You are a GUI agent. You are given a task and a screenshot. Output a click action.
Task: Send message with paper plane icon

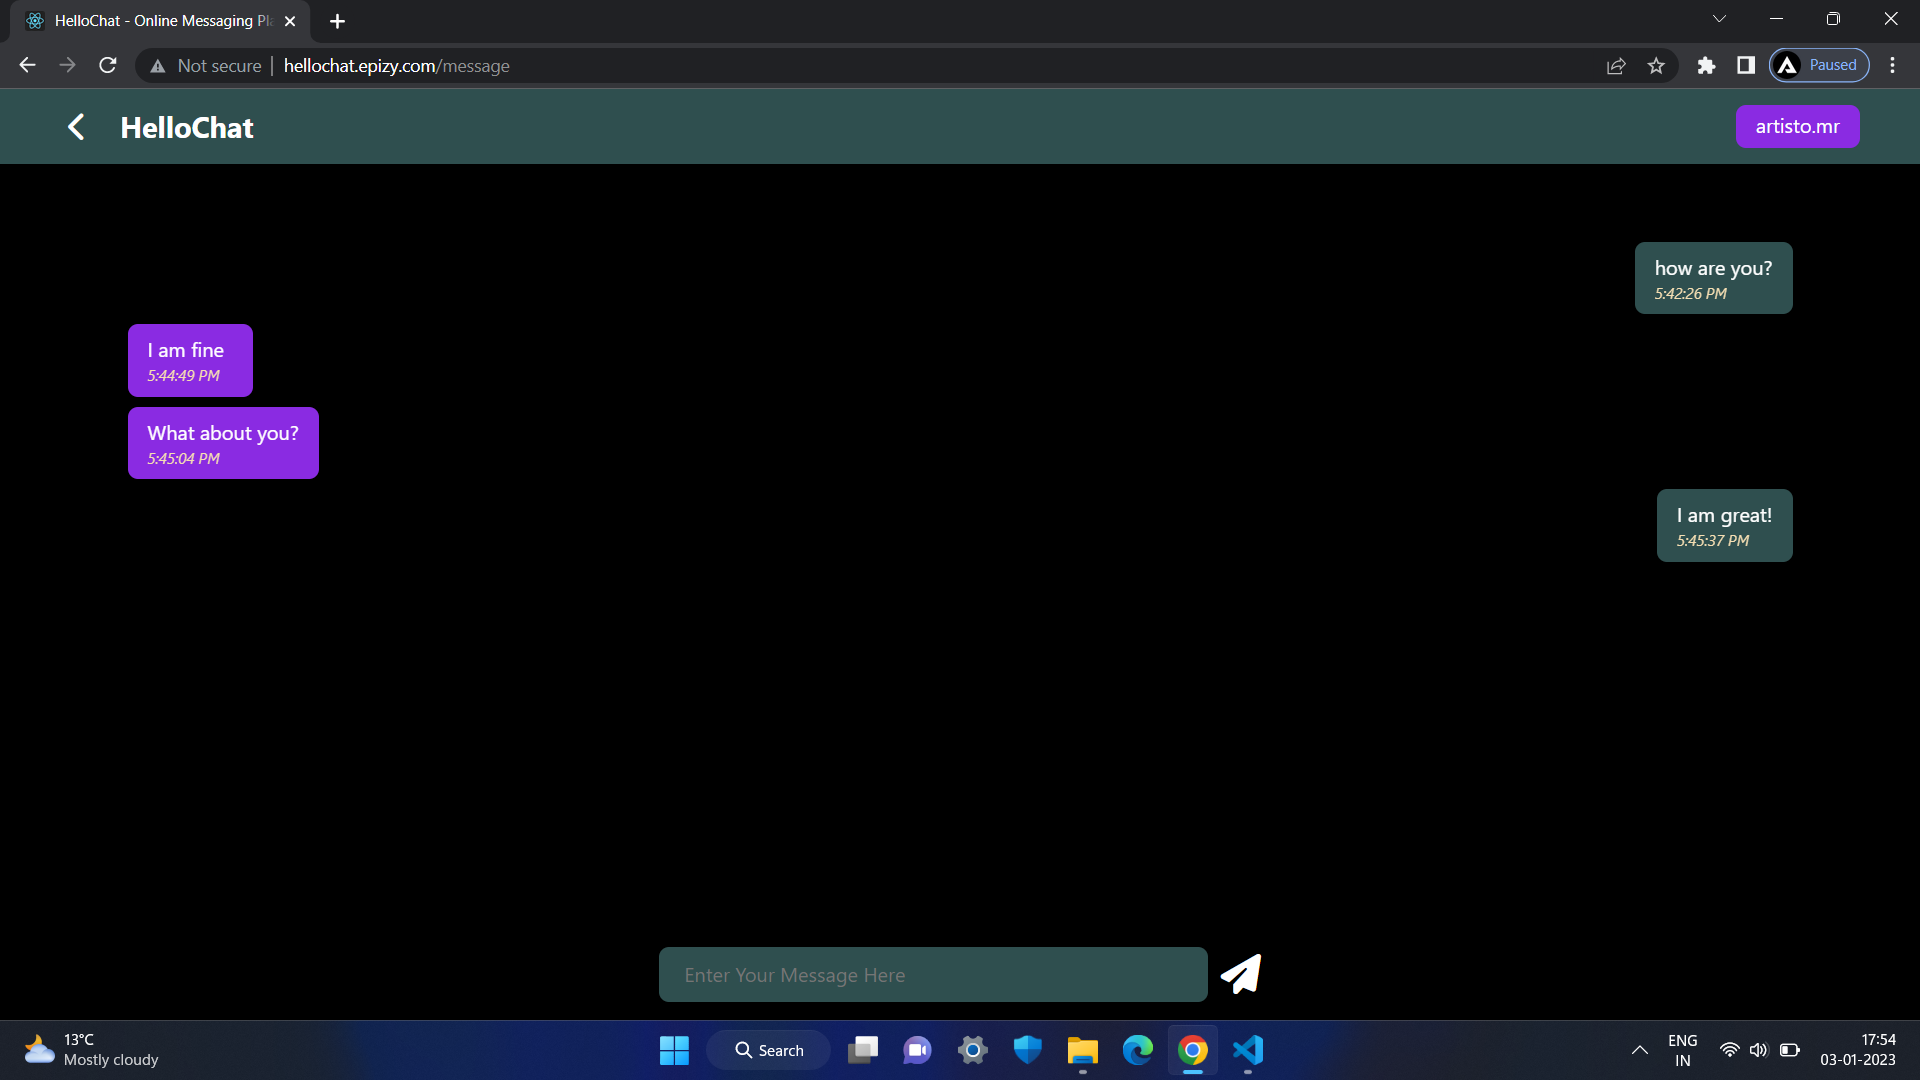1241,974
